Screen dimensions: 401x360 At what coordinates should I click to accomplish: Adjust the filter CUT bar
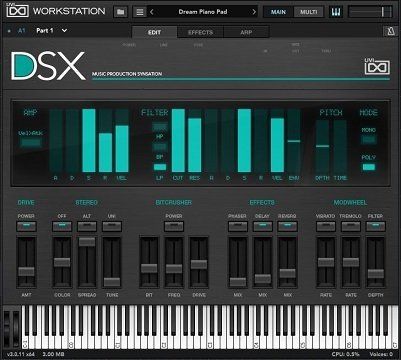point(178,140)
